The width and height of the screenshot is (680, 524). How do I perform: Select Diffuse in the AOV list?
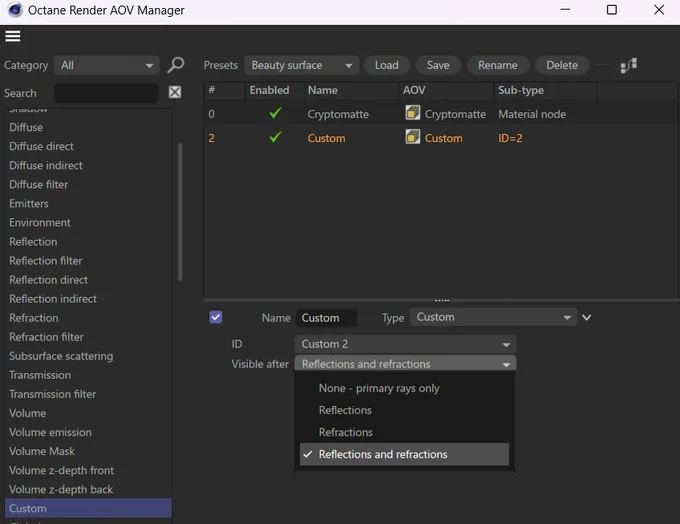point(88,127)
